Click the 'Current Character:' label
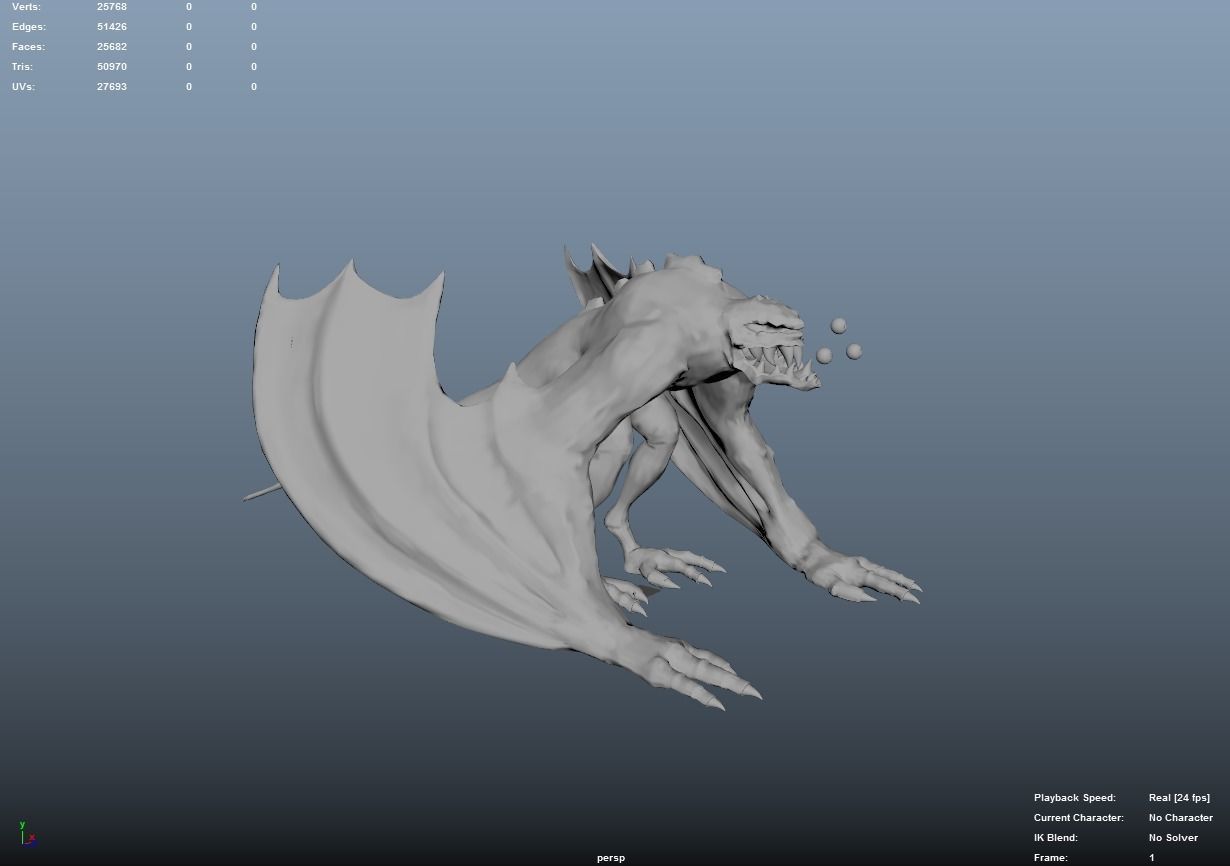Screen dimensions: 1230x866 coord(1079,818)
